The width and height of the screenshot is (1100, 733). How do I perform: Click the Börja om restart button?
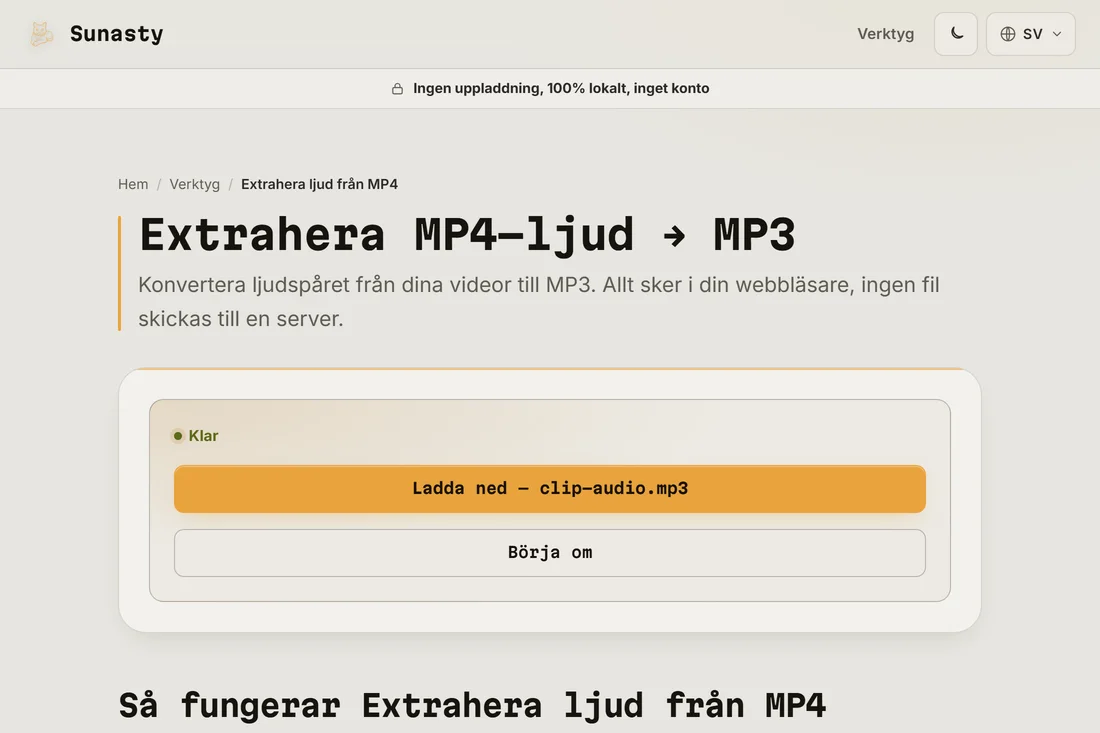550,553
